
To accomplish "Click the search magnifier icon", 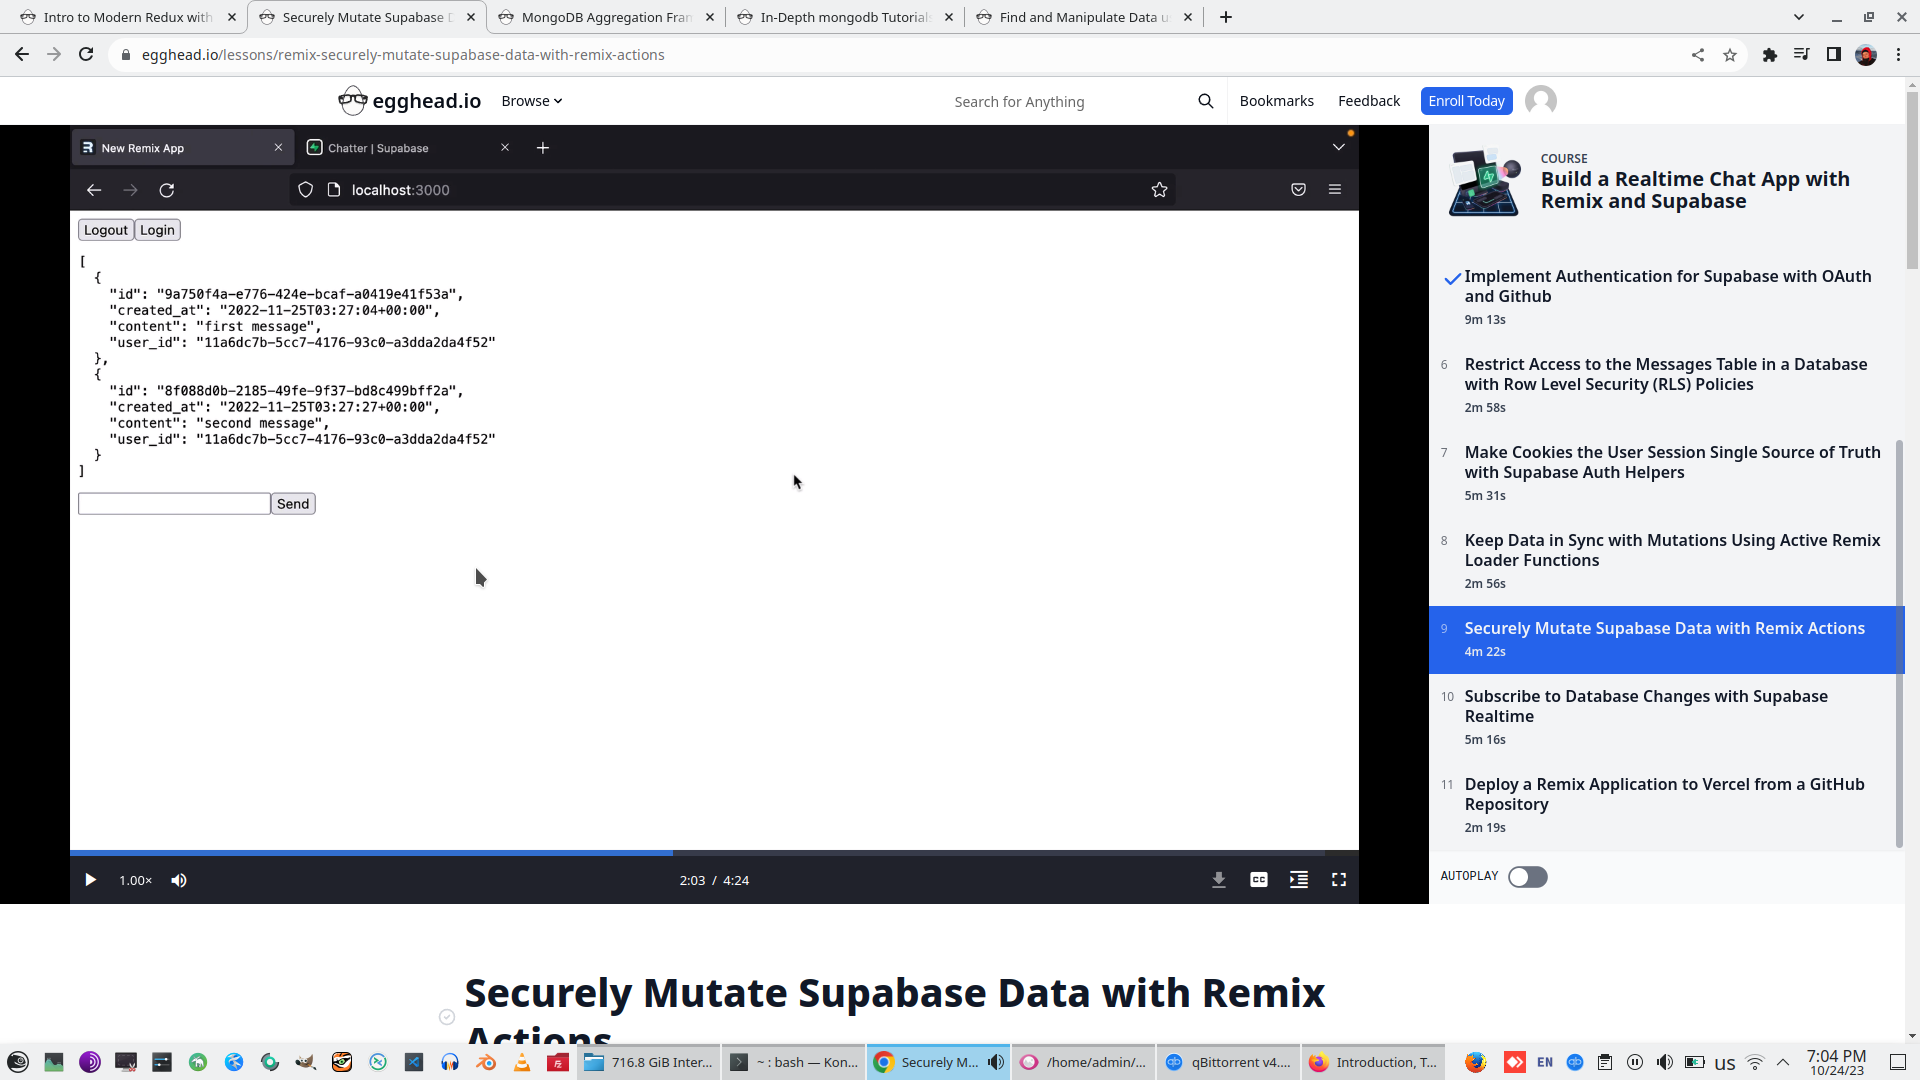I will click(1206, 101).
